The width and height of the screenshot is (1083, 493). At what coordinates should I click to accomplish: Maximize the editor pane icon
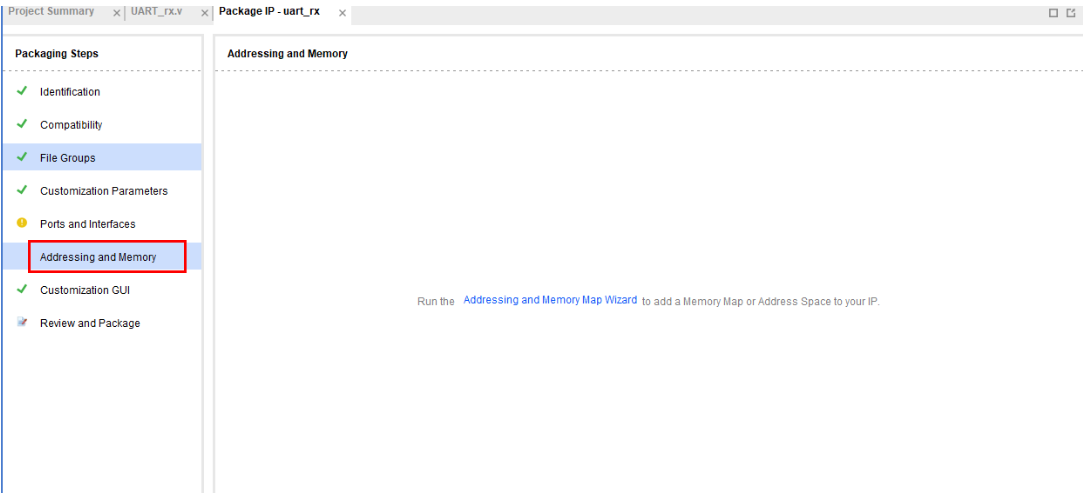pos(1053,12)
